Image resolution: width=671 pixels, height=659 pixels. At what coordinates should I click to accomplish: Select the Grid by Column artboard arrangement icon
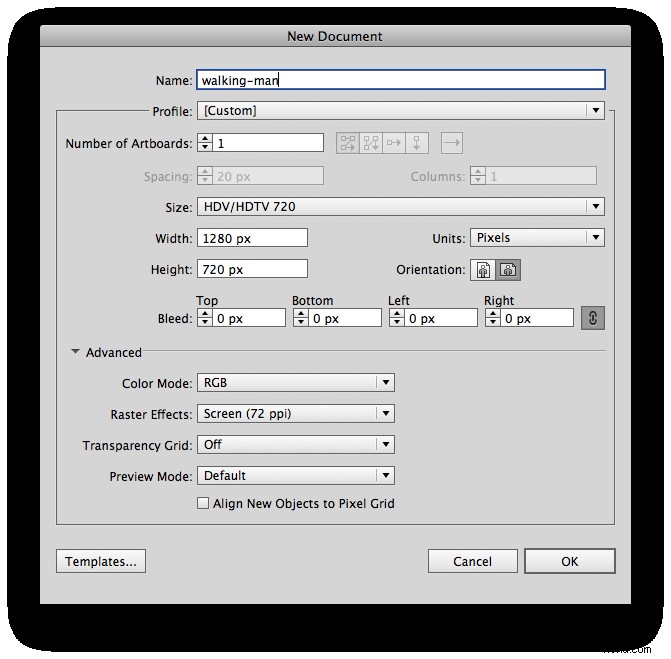[371, 143]
